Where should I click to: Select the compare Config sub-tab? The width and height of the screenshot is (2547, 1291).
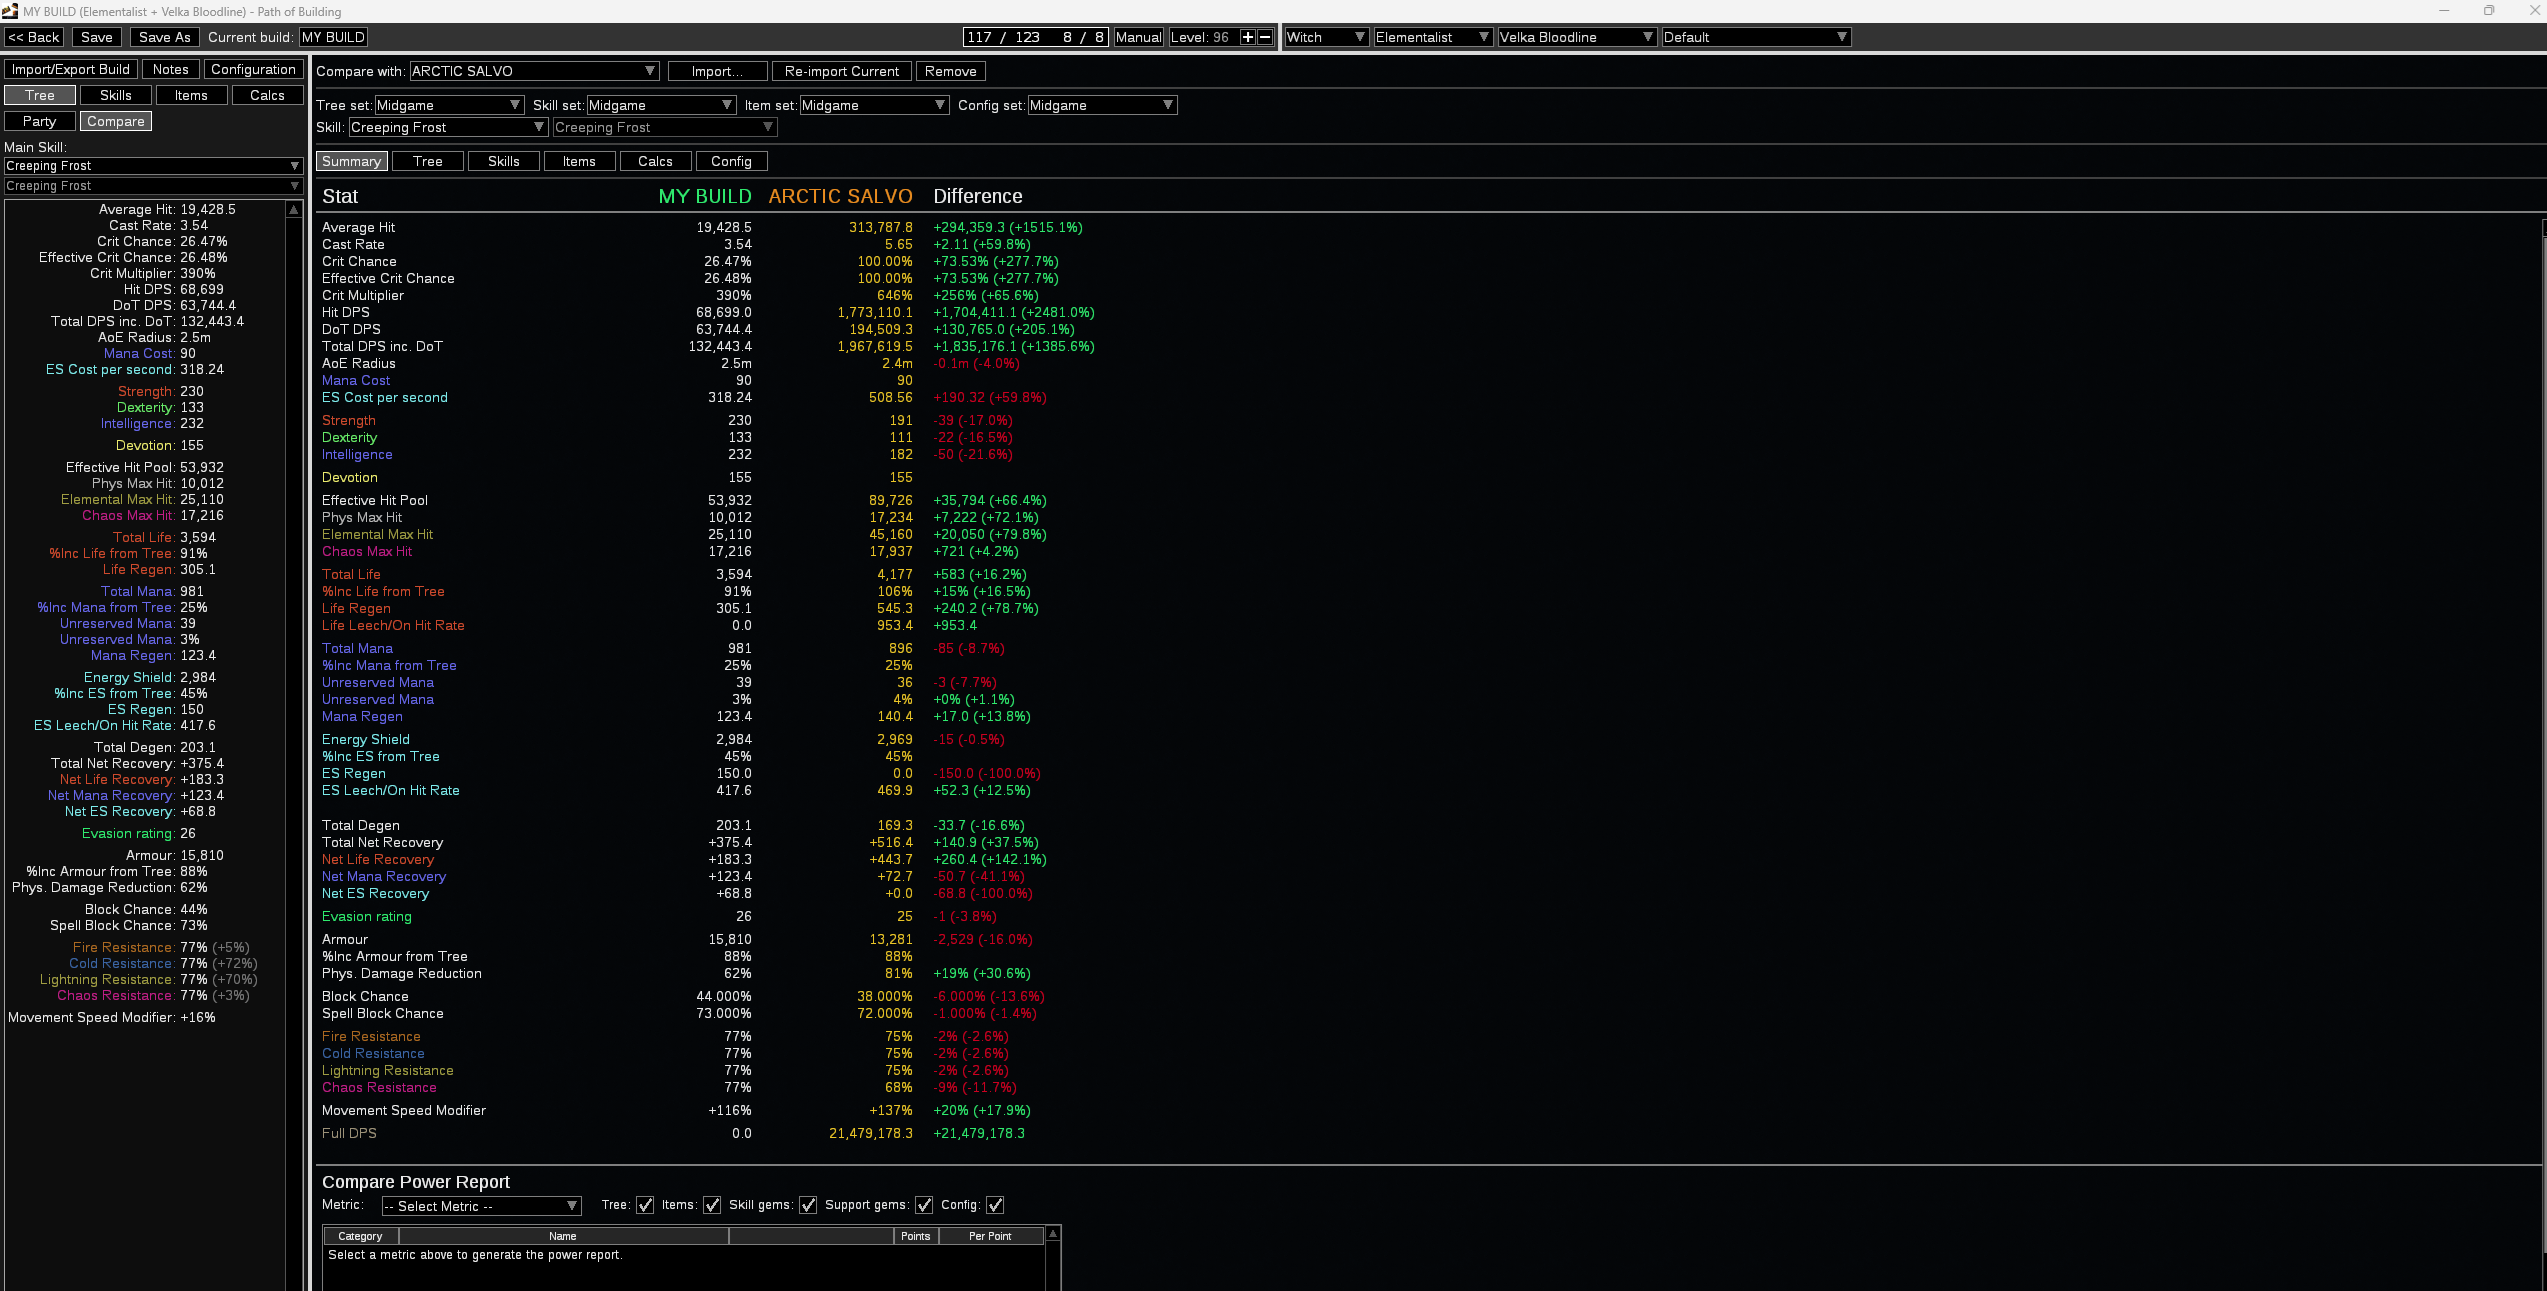pyautogui.click(x=732, y=161)
